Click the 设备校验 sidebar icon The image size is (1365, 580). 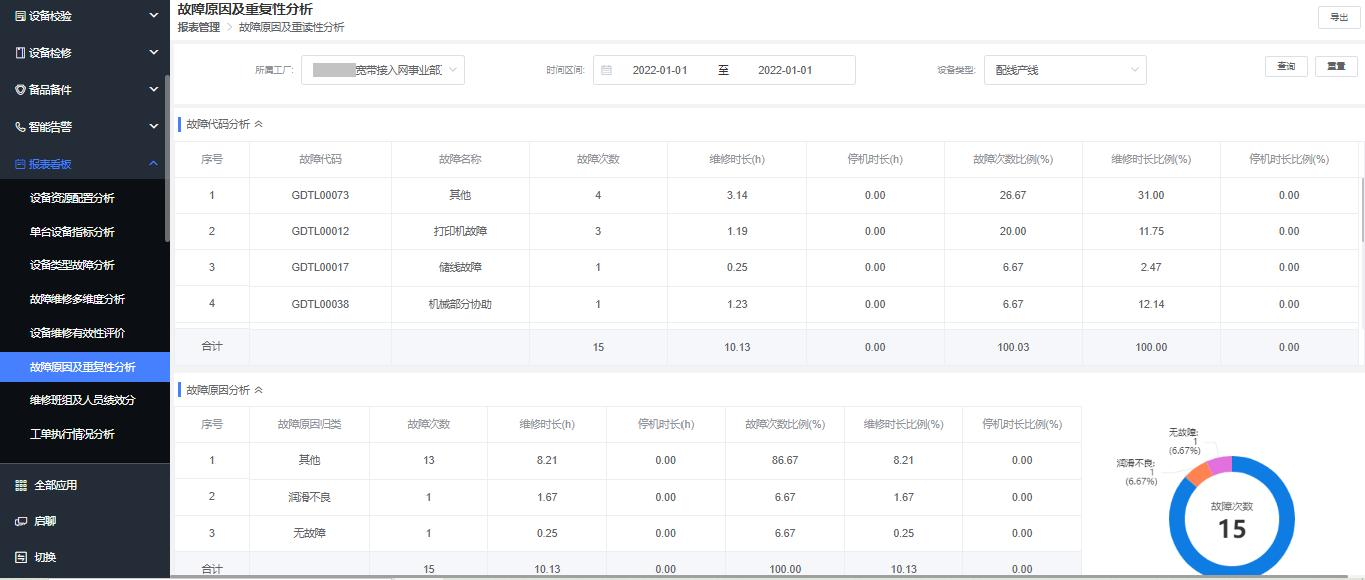(x=20, y=16)
